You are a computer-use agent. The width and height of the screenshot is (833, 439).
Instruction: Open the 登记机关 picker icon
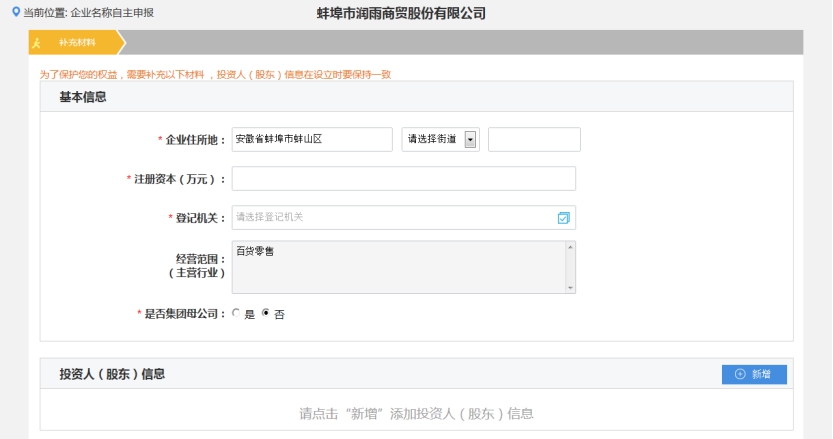click(563, 218)
